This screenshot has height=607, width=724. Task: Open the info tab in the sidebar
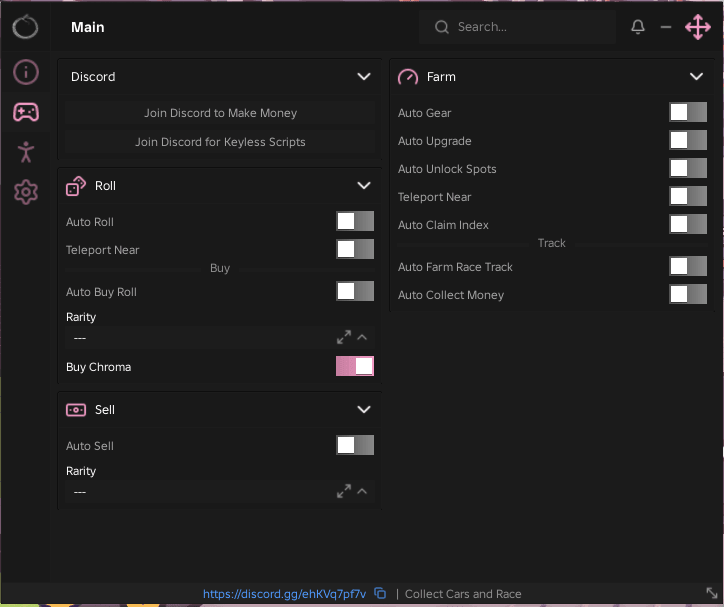pyautogui.click(x=26, y=72)
